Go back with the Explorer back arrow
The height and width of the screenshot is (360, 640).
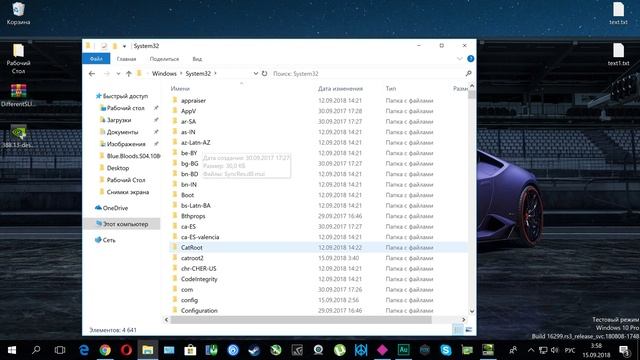point(92,74)
